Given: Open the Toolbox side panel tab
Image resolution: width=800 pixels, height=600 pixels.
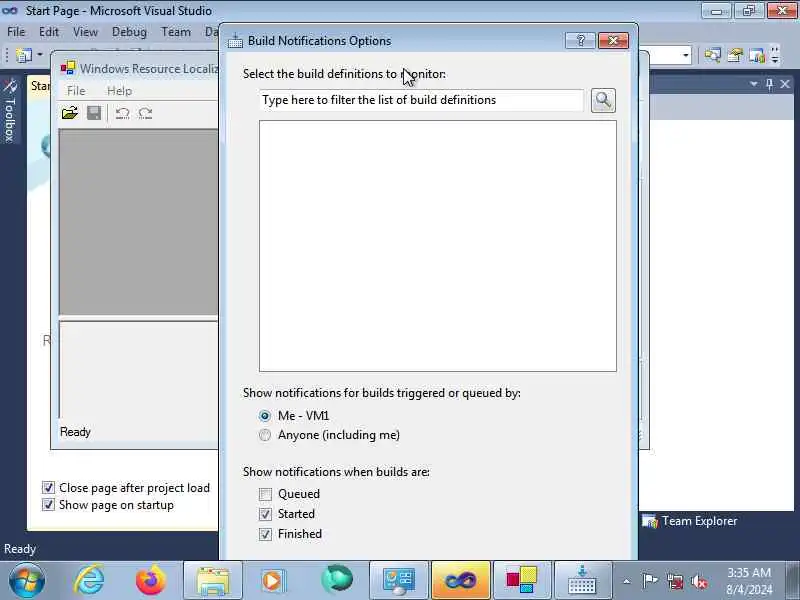Looking at the screenshot, I should [x=9, y=110].
